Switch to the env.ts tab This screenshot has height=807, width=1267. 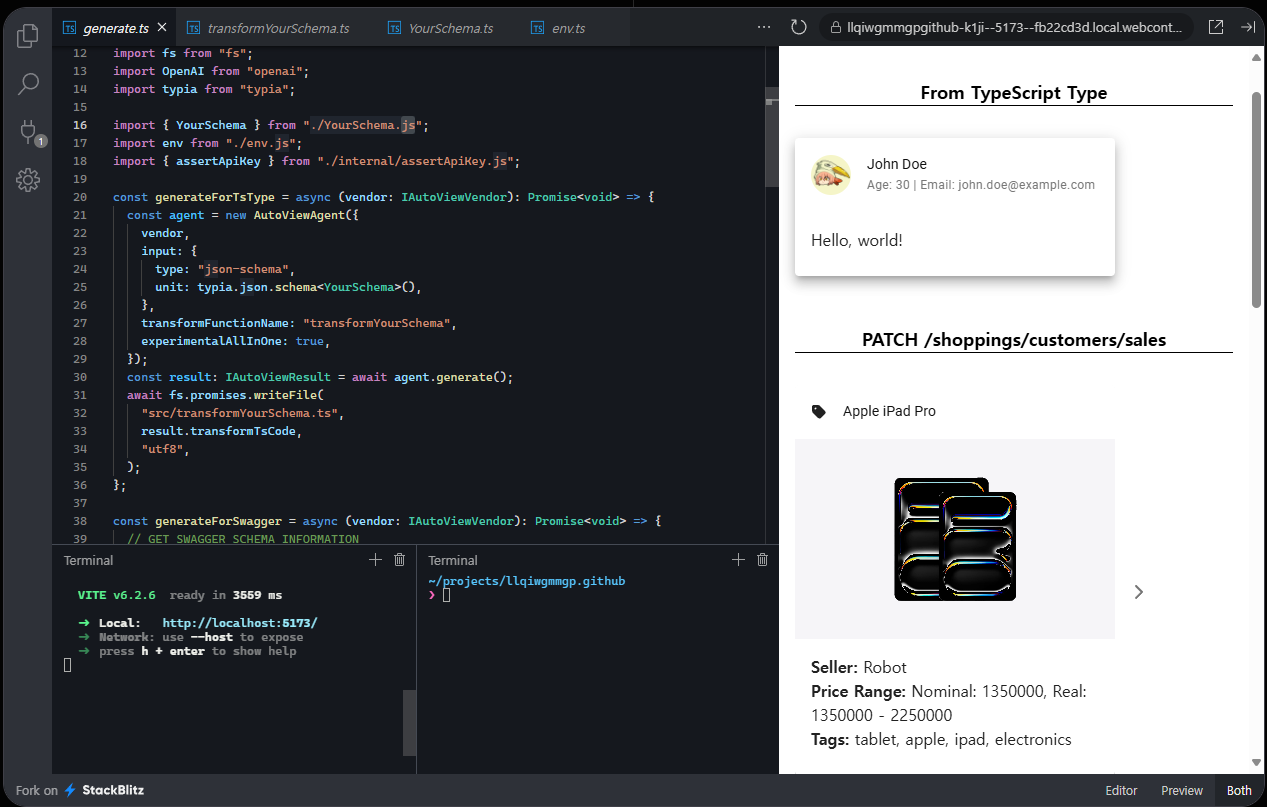(558, 28)
